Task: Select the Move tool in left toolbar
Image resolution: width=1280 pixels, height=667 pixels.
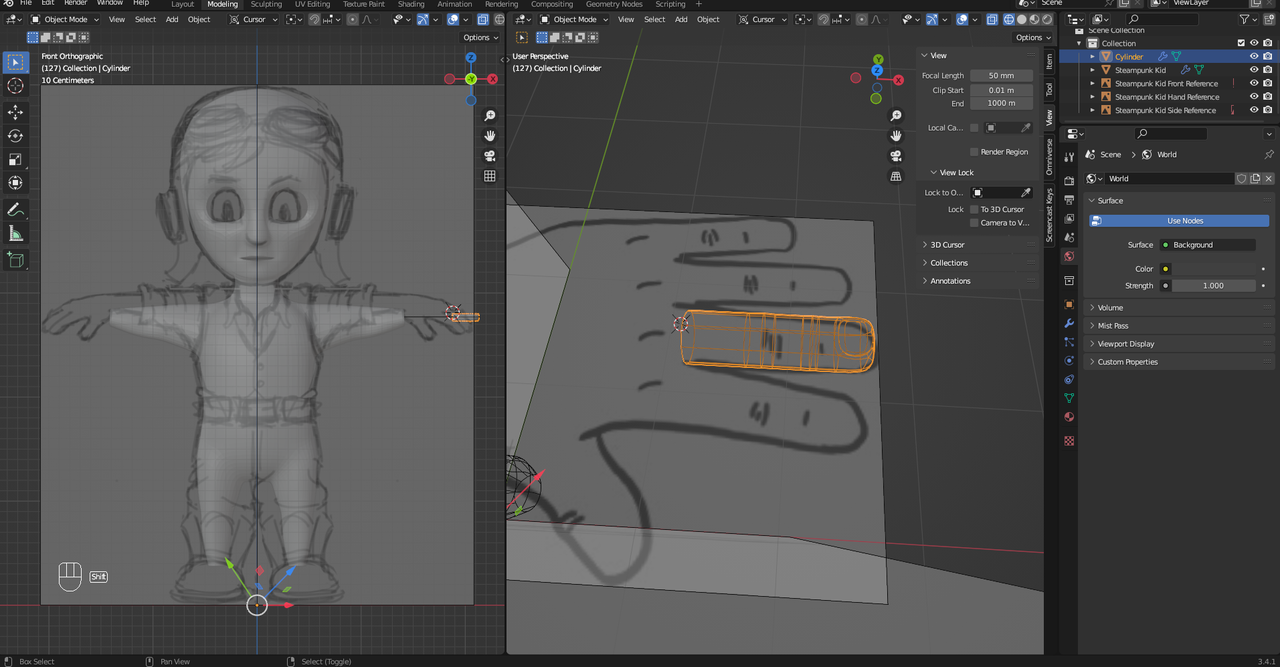Action: (15, 111)
